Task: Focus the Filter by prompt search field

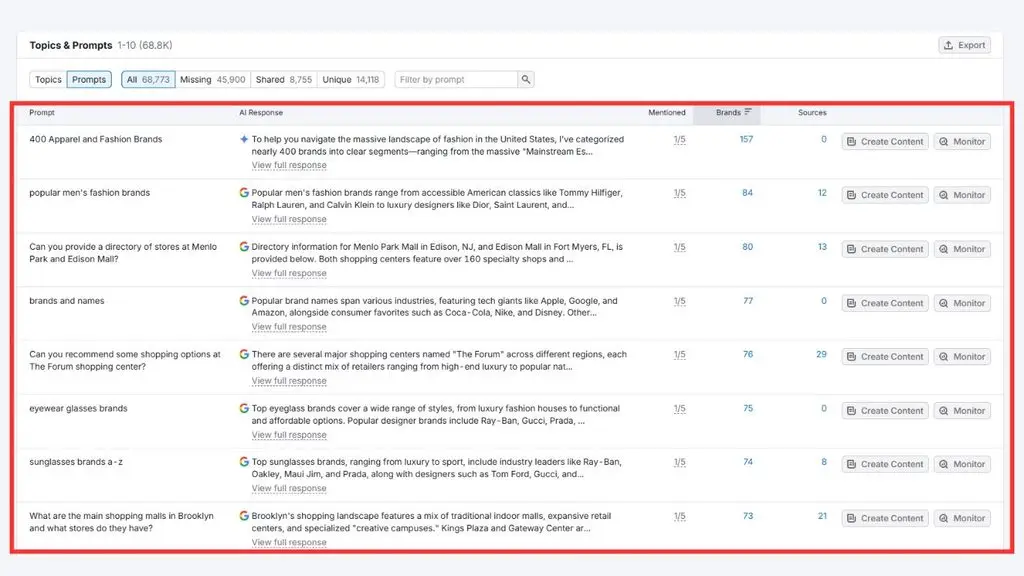Action: point(456,80)
